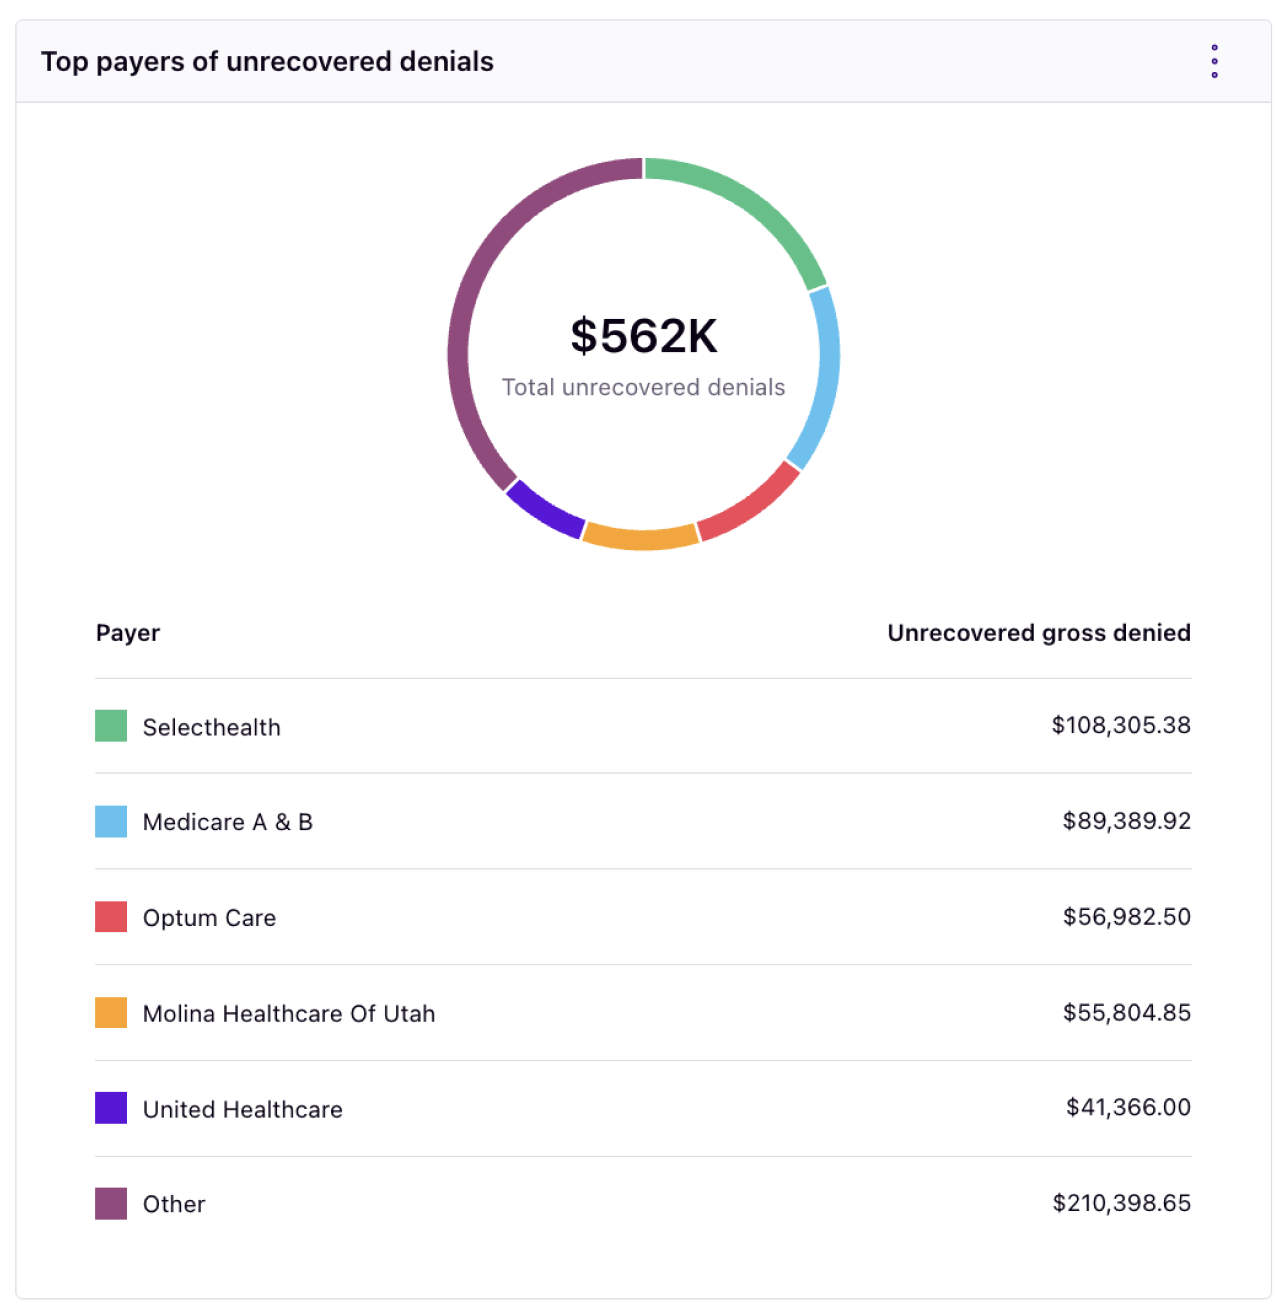Click the Unrecovered gross denied column header

point(1039,633)
